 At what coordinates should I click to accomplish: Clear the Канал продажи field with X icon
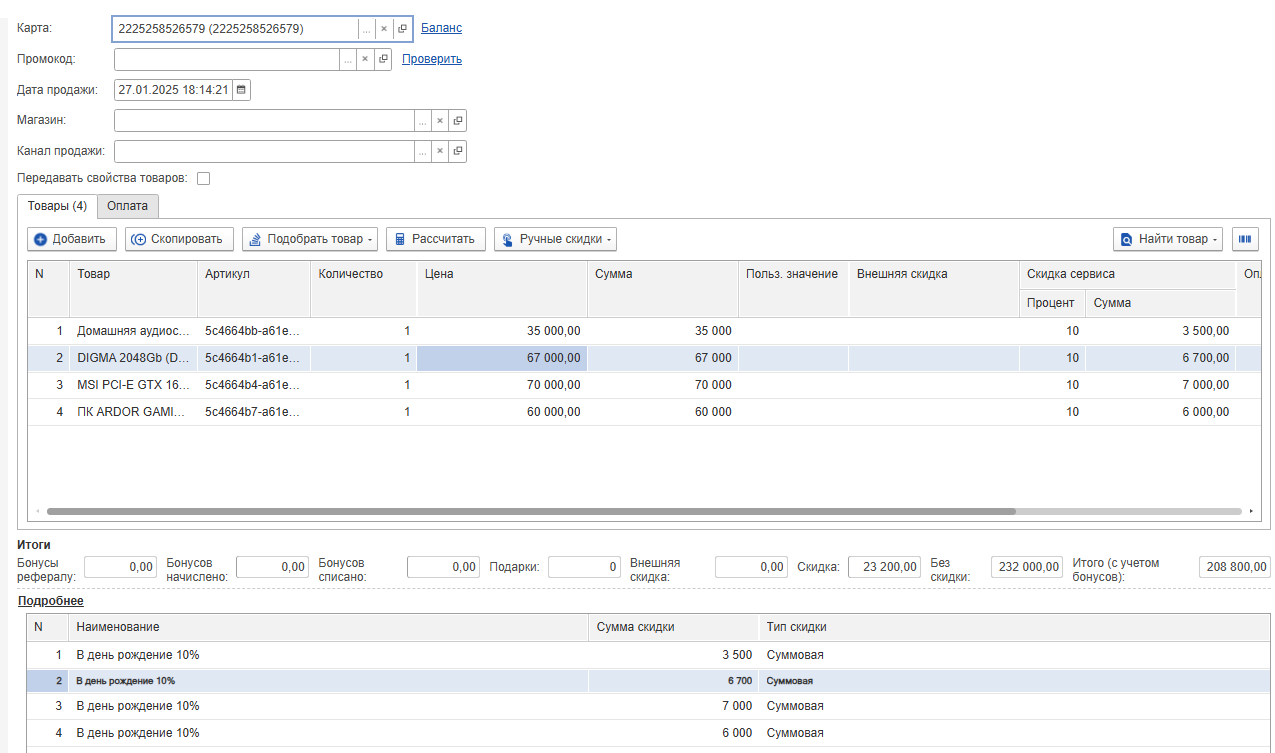click(439, 151)
